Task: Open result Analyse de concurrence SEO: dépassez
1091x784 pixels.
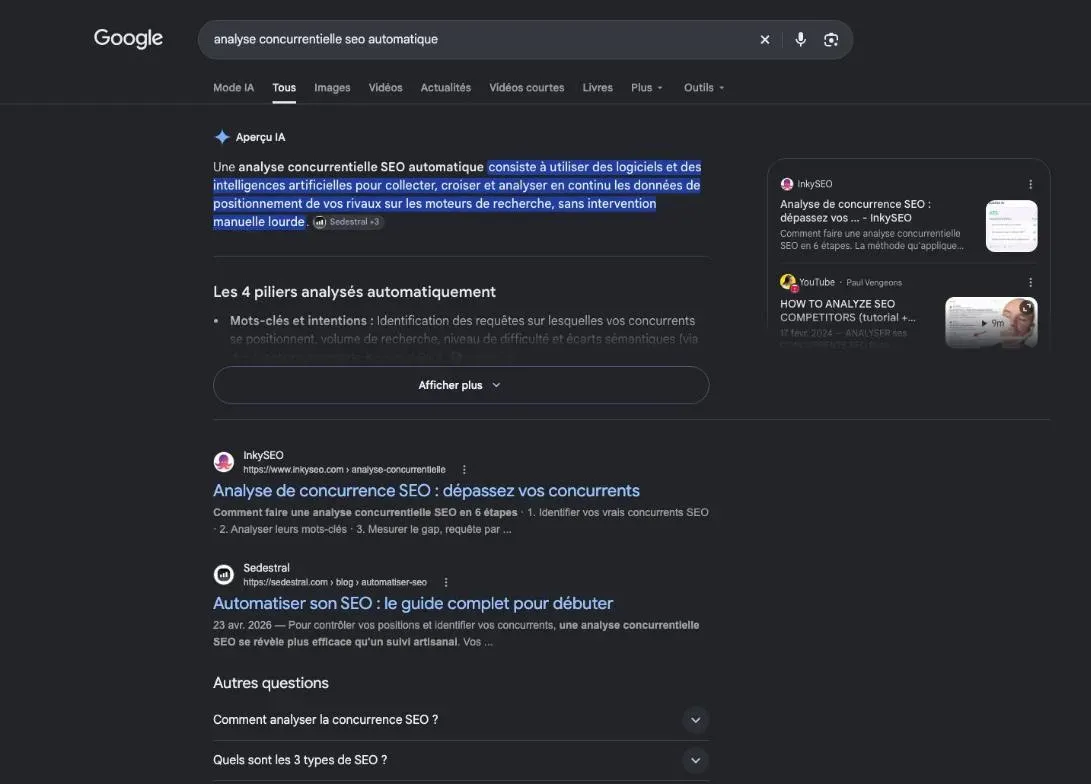Action: pos(426,490)
